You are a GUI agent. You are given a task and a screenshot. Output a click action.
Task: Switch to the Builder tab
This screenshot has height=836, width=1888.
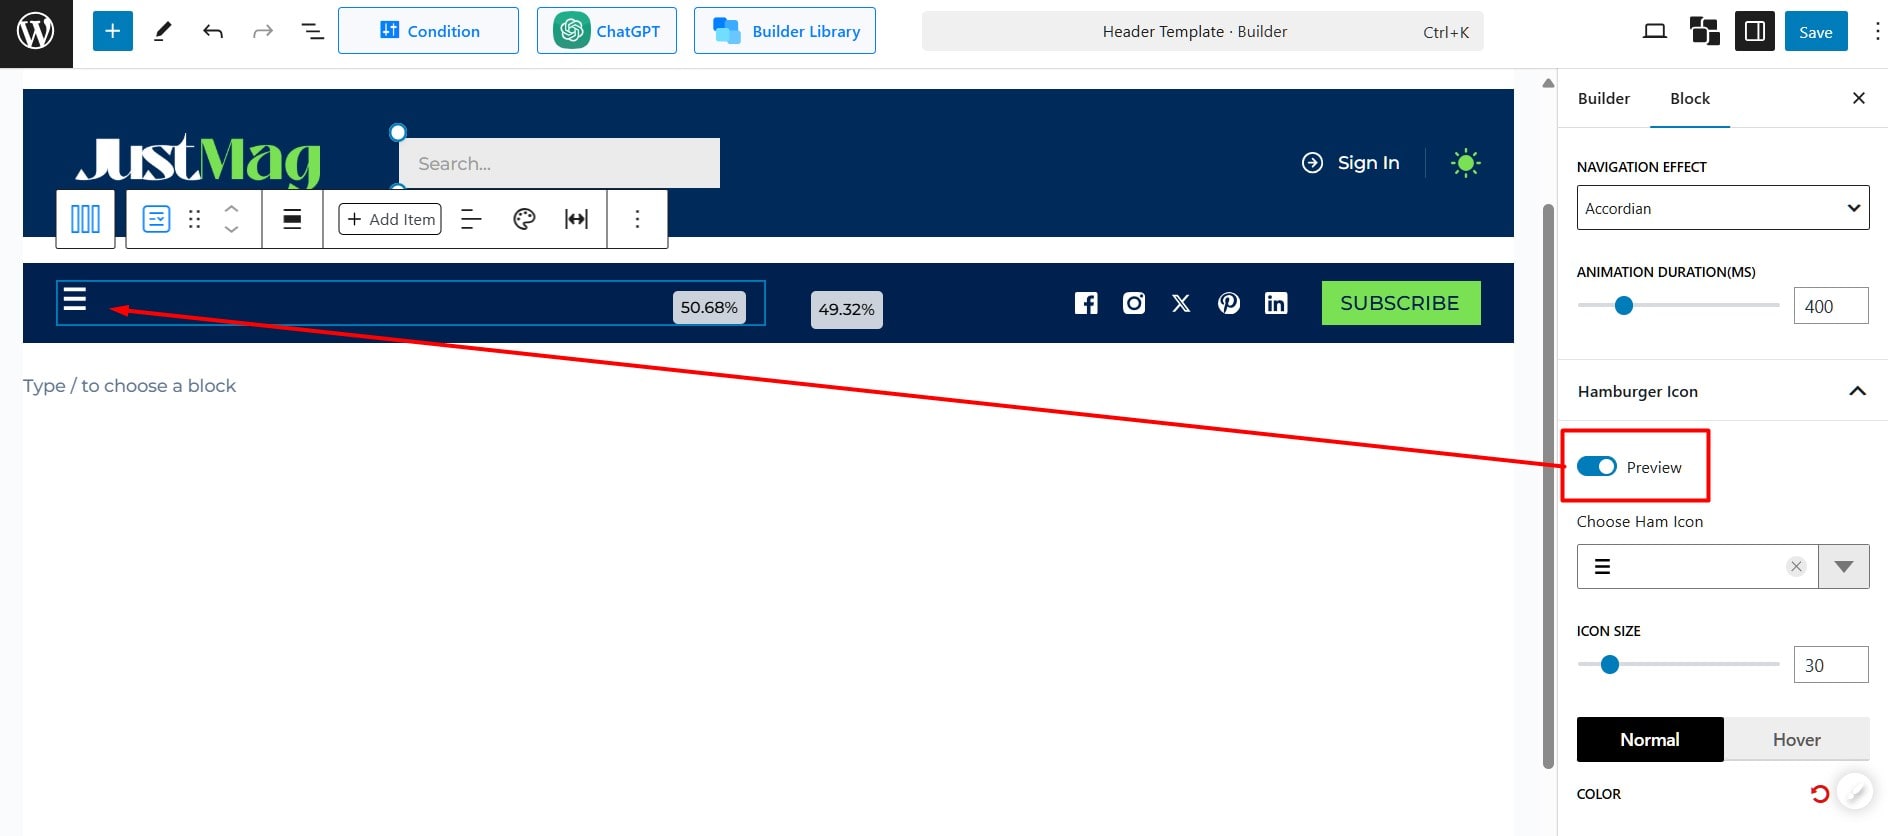point(1604,98)
